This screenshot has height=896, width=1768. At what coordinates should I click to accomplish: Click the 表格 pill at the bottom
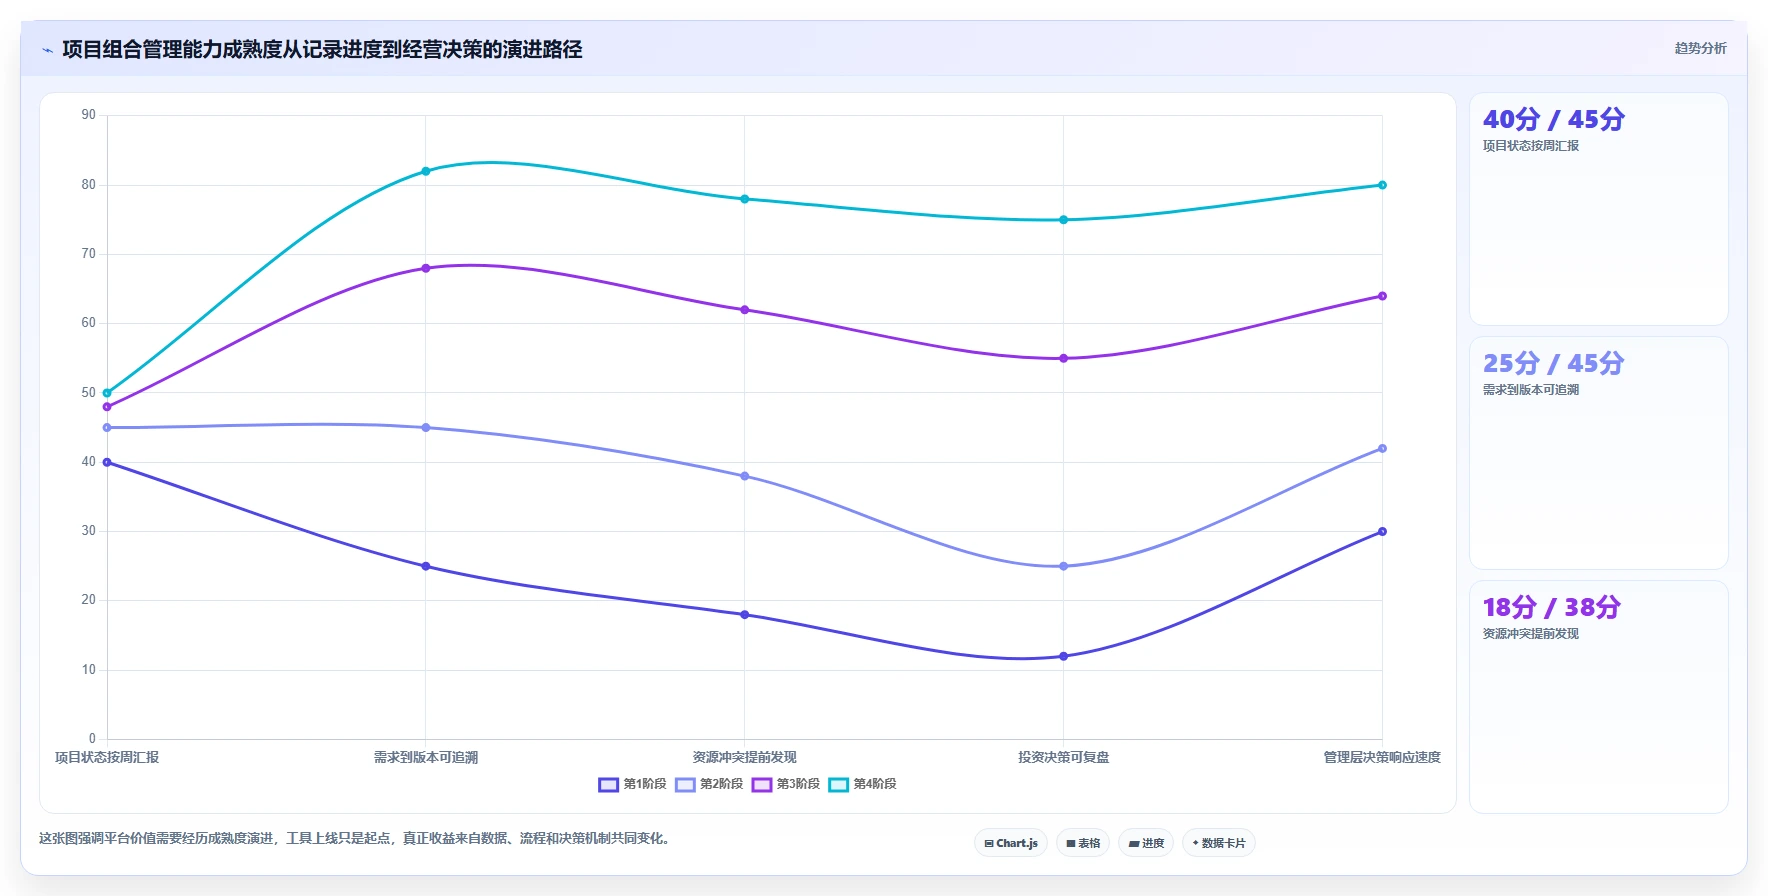(1083, 843)
